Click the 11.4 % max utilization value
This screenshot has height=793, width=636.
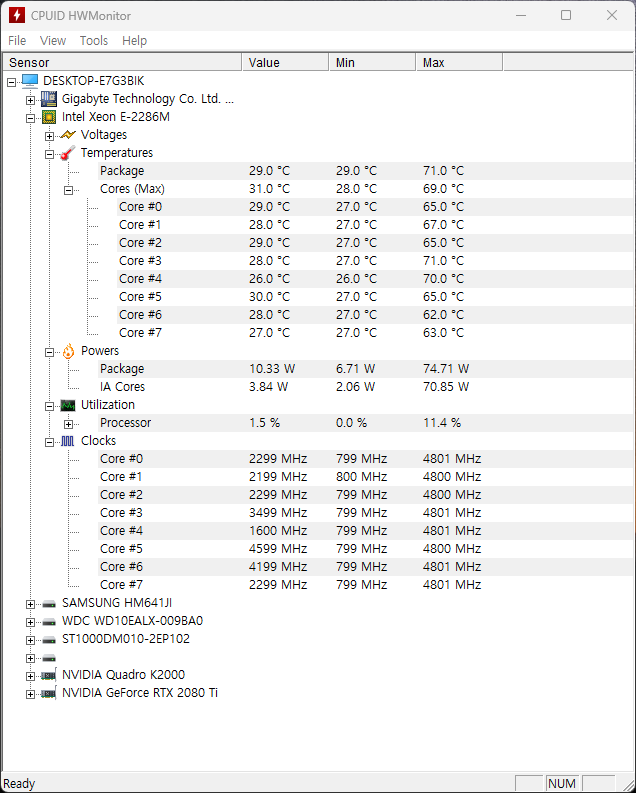(442, 423)
